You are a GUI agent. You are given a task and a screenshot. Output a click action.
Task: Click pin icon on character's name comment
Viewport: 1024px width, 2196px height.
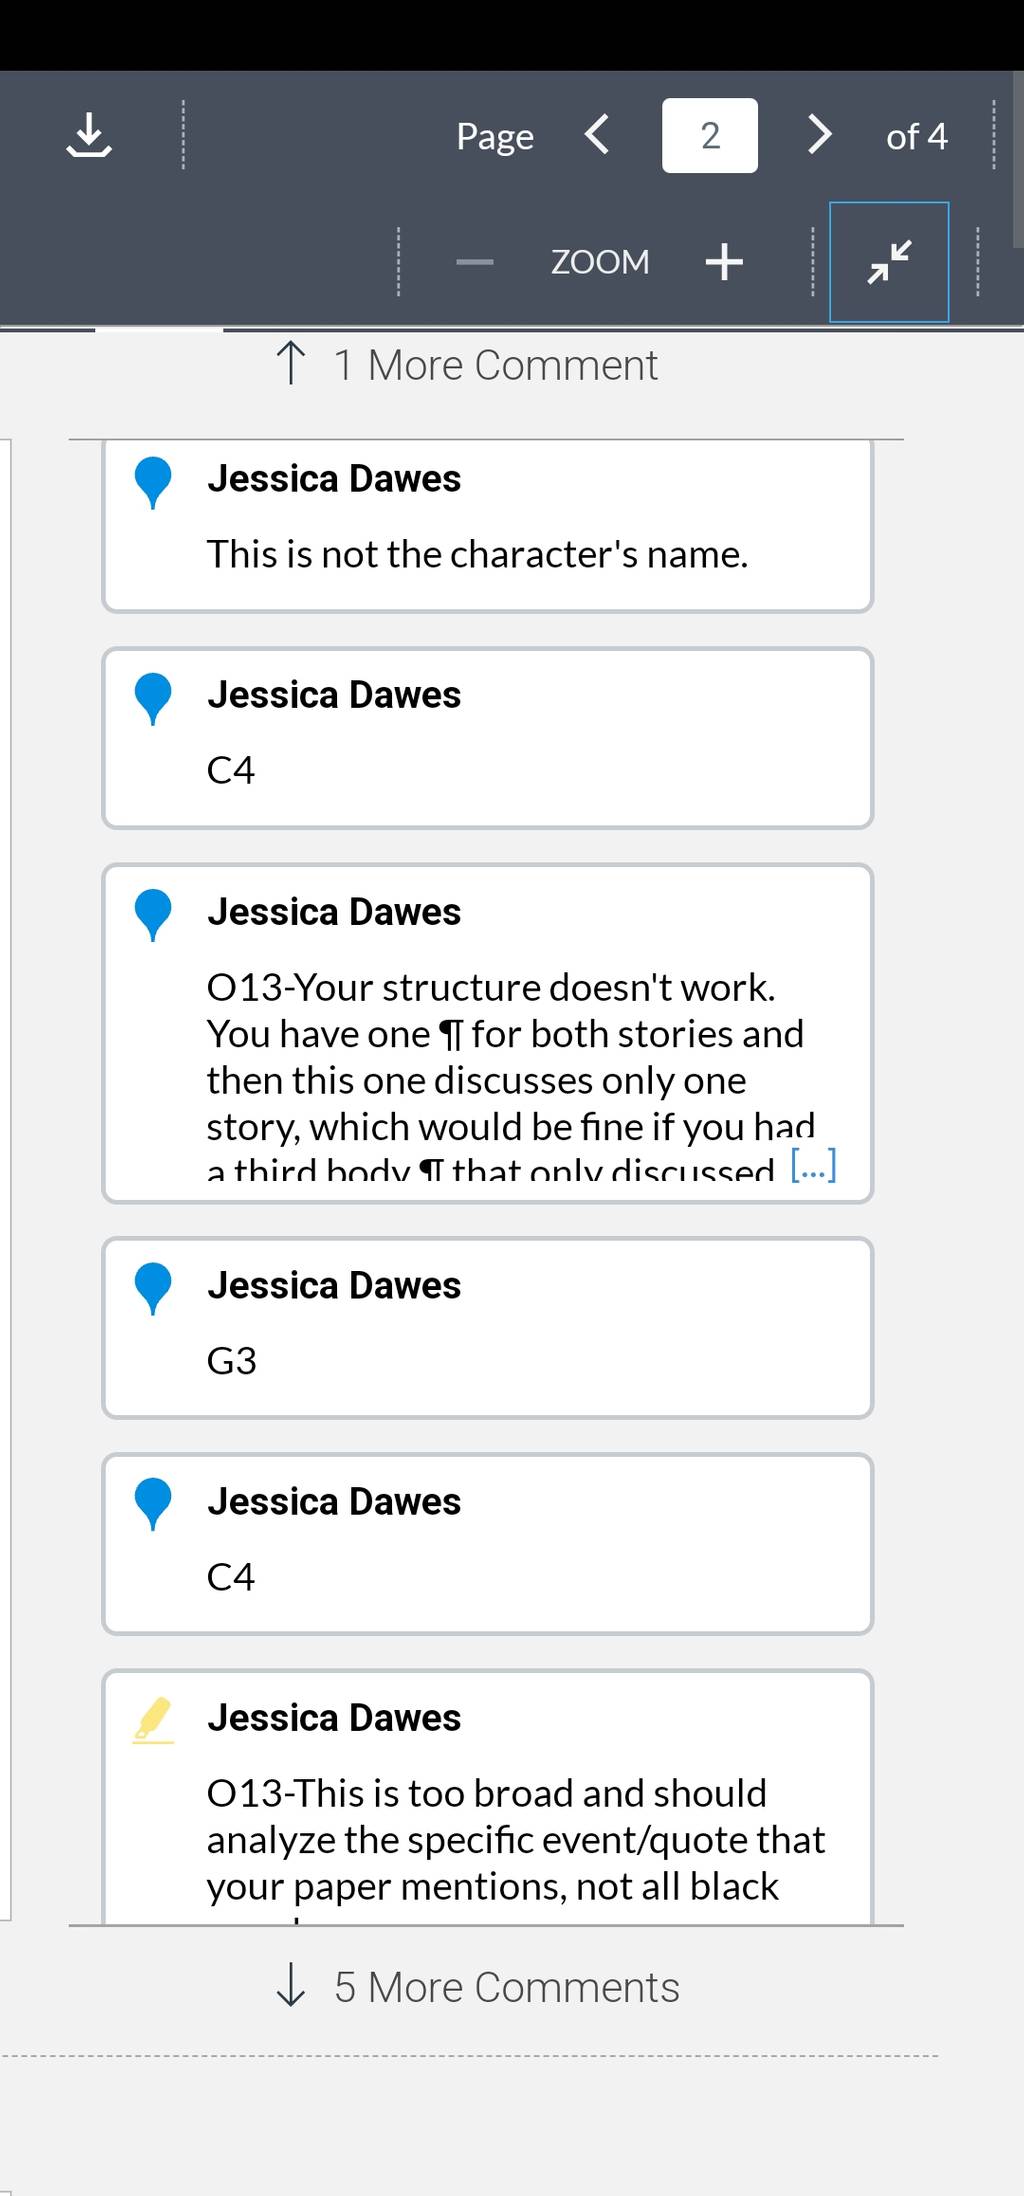[153, 483]
